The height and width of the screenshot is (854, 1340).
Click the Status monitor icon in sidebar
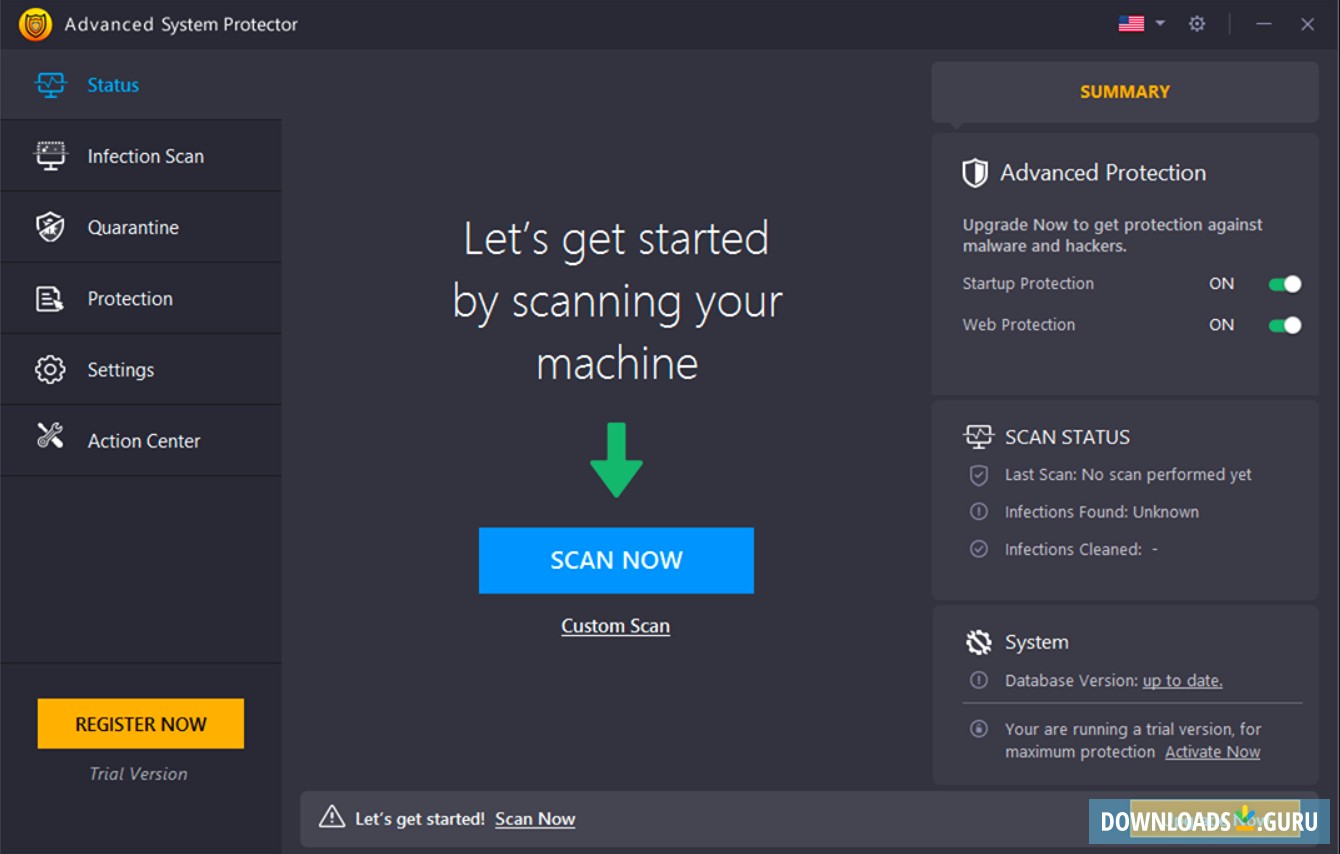pyautogui.click(x=50, y=85)
